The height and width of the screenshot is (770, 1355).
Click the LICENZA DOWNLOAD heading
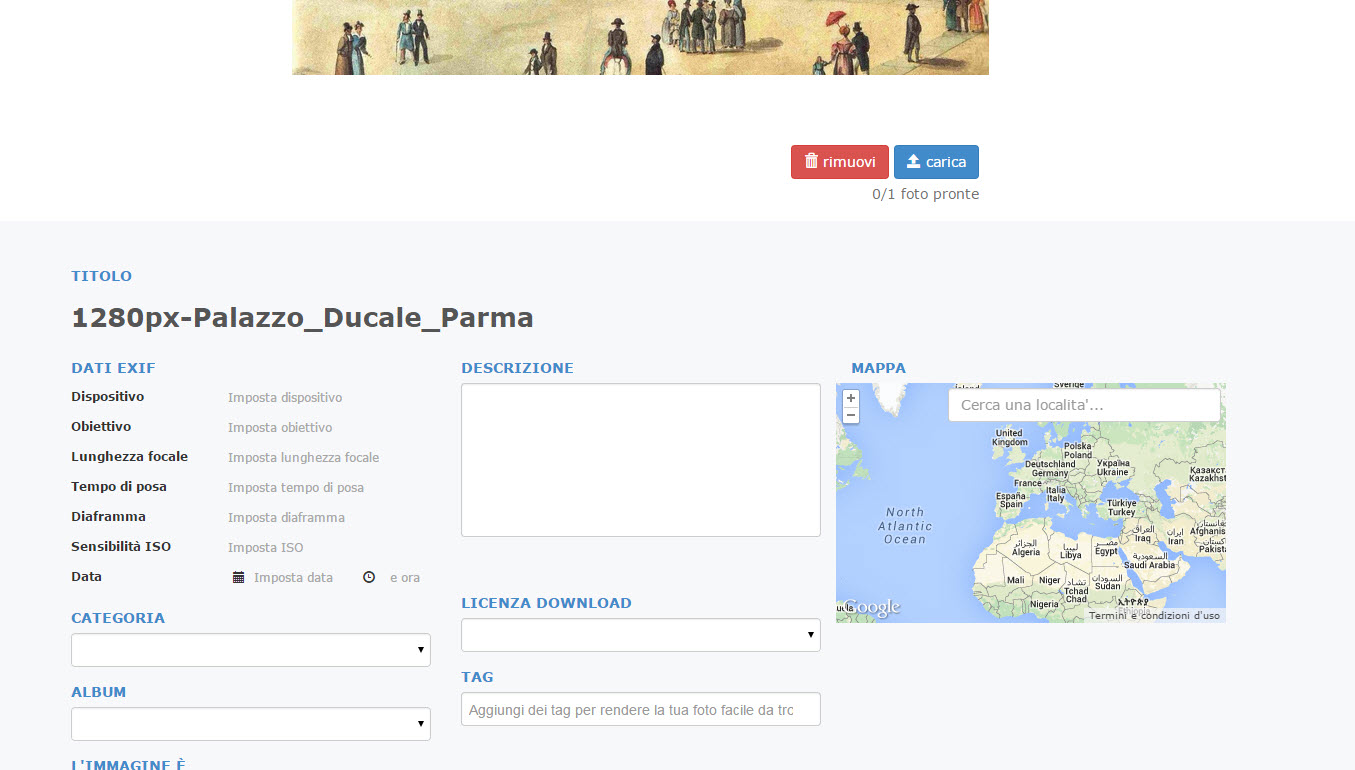pos(546,603)
